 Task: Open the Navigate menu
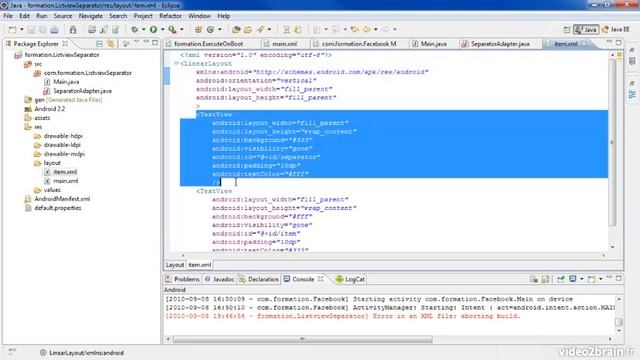pyautogui.click(x=91, y=16)
